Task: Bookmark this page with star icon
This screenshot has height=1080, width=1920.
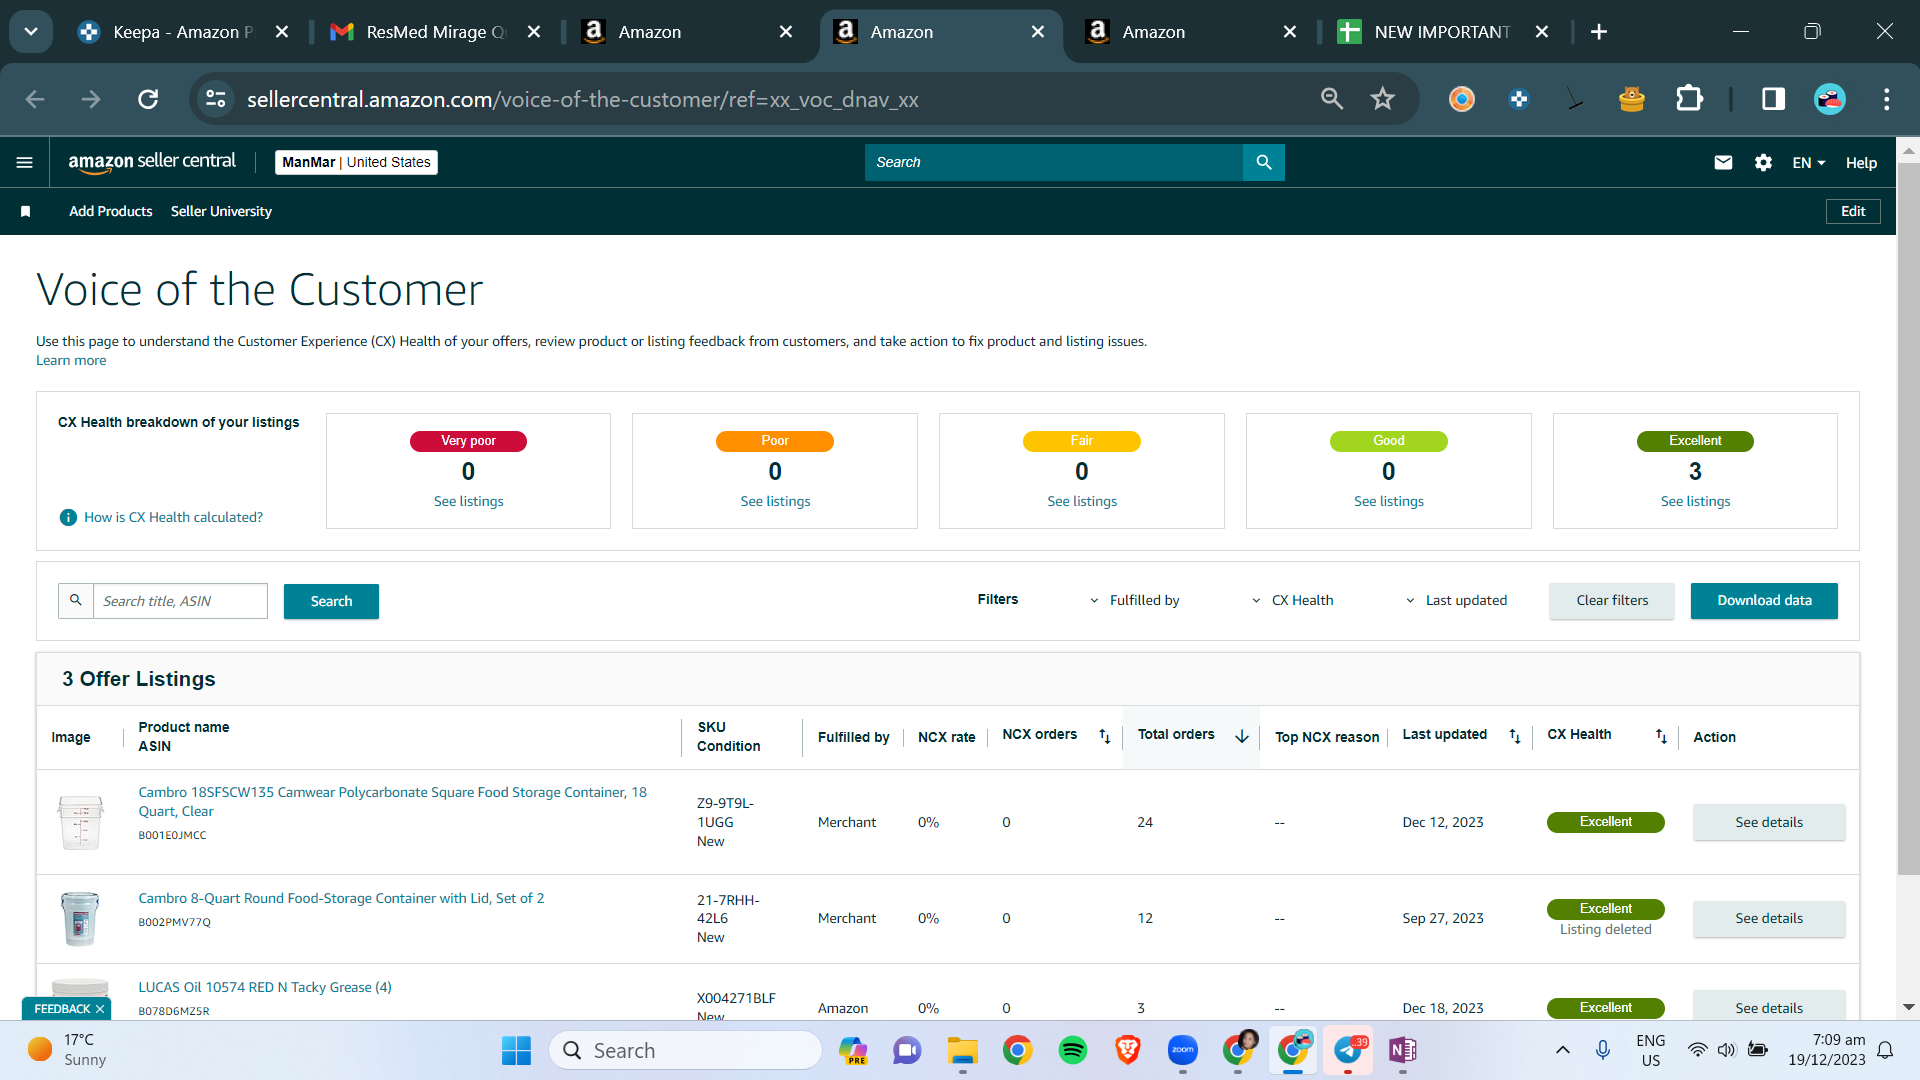Action: pos(1382,99)
